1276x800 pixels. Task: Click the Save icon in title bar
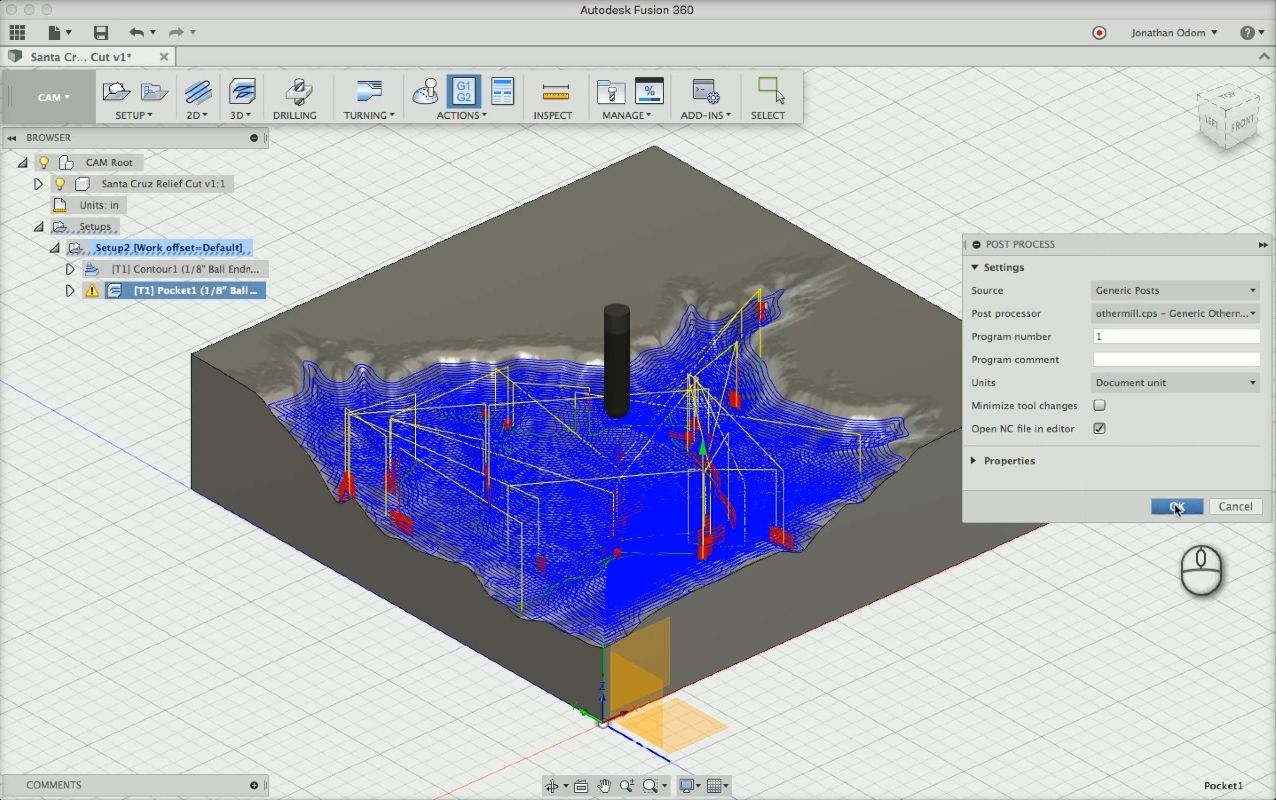[x=100, y=33]
